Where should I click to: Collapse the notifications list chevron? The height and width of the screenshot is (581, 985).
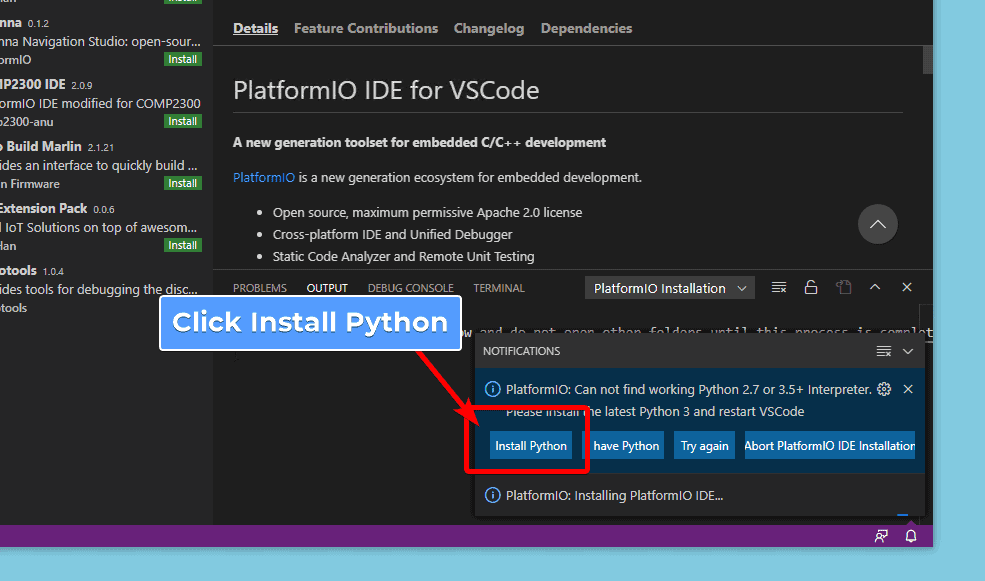pos(908,351)
